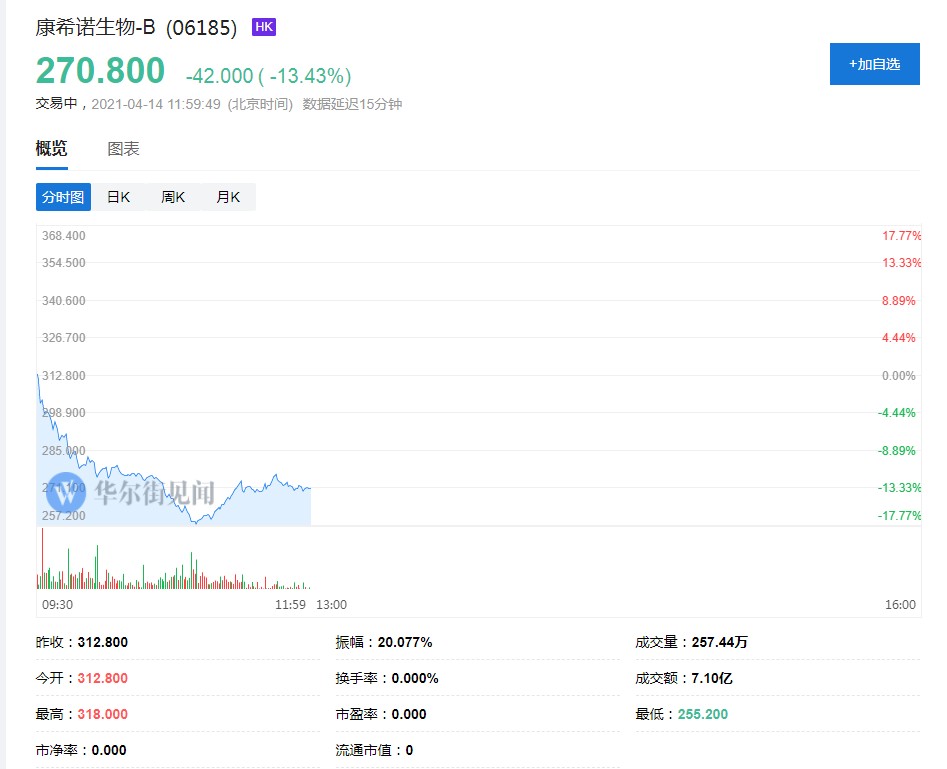Click the 最低 255.200 value
947x769 pixels.
click(703, 714)
